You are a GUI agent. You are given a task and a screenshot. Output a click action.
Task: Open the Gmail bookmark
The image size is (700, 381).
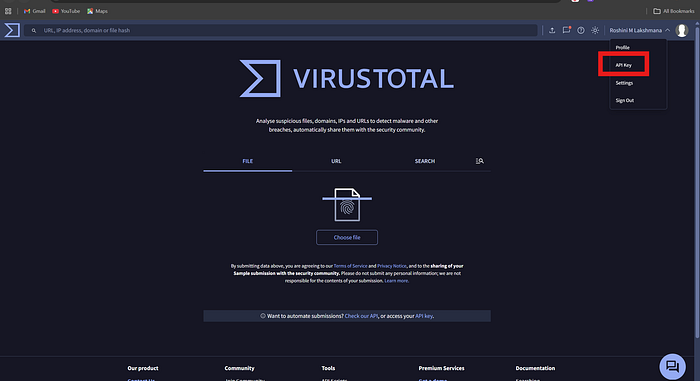(34, 11)
